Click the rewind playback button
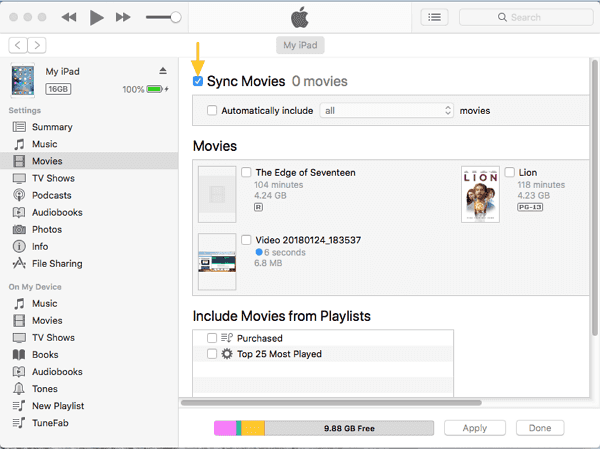Image resolution: width=600 pixels, height=449 pixels. [69, 17]
